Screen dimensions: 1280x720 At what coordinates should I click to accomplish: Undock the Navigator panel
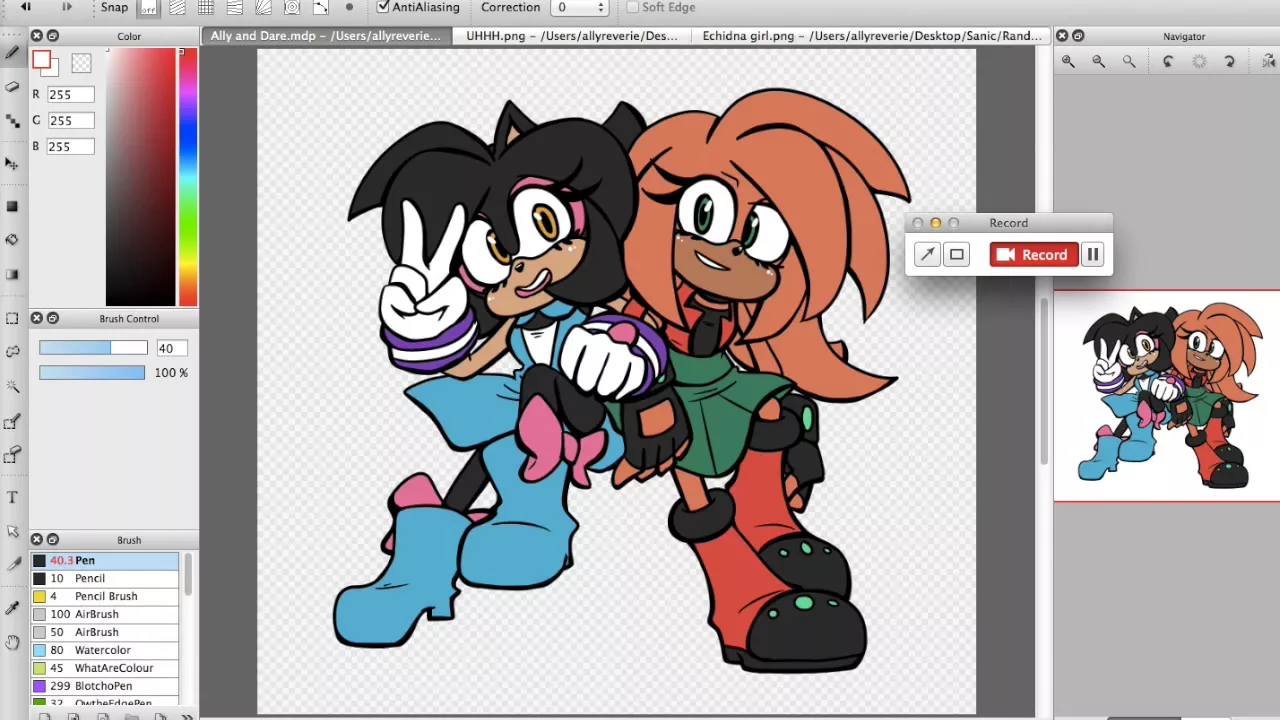coord(1078,36)
